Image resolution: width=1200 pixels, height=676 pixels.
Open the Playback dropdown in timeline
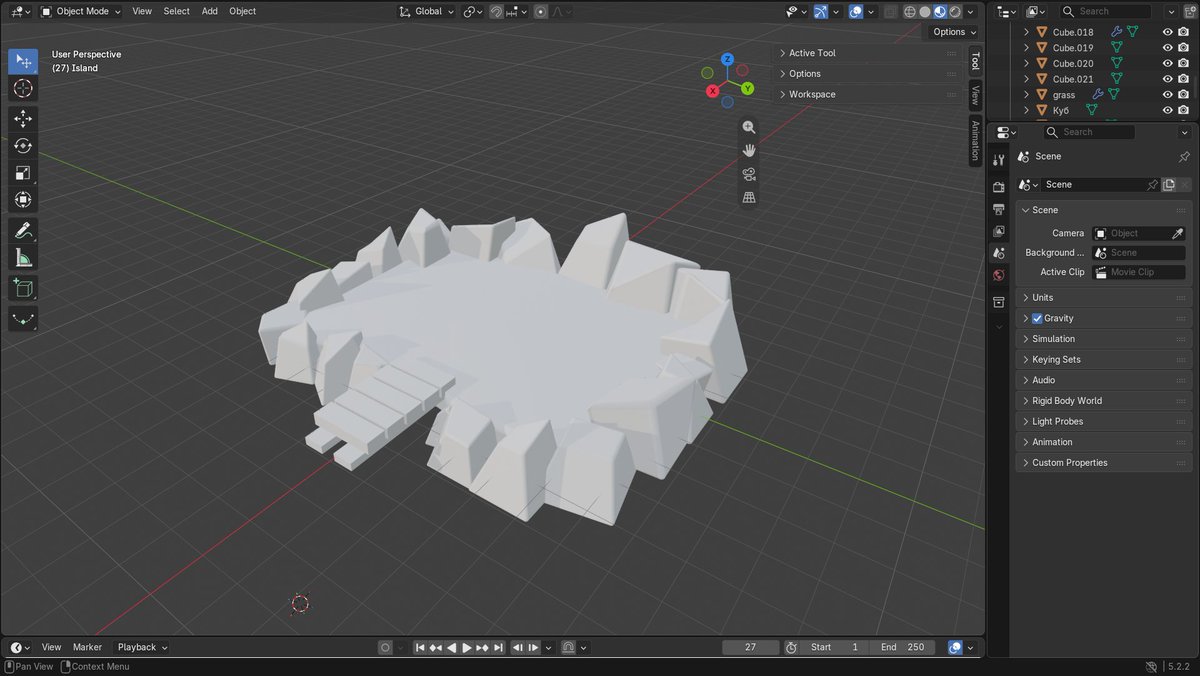pyautogui.click(x=142, y=647)
